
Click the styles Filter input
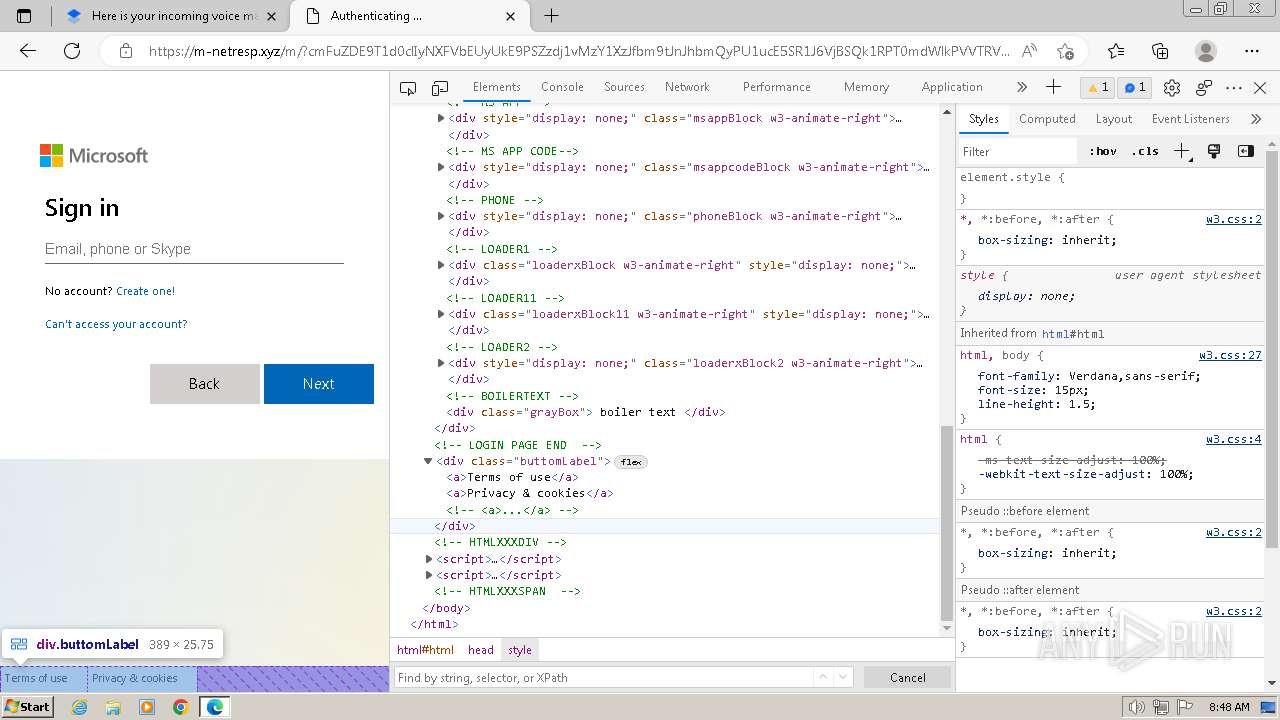tap(1018, 151)
